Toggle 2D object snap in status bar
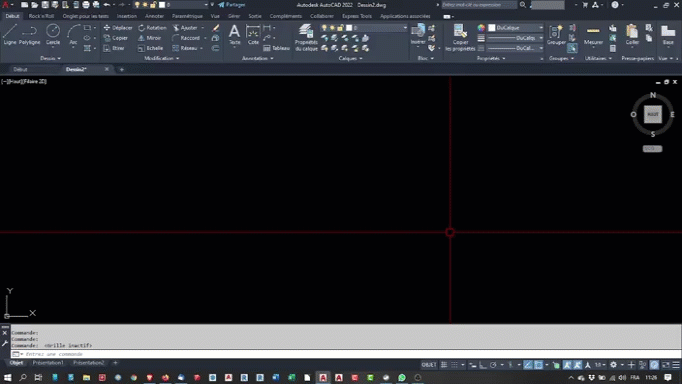This screenshot has width=682, height=384. 538,365
